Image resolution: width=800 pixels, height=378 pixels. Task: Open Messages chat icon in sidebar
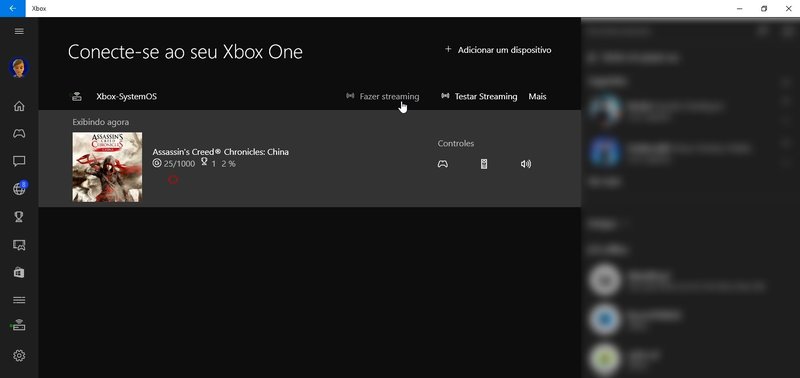click(x=19, y=161)
